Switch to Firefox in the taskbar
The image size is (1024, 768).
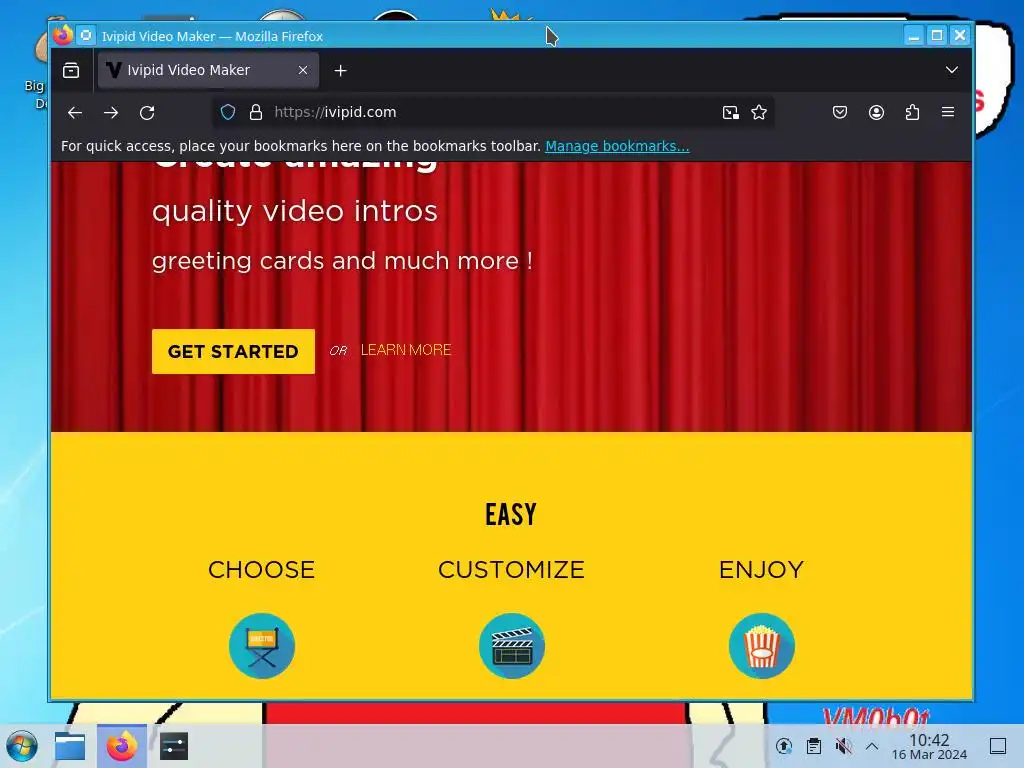pyautogui.click(x=121, y=746)
